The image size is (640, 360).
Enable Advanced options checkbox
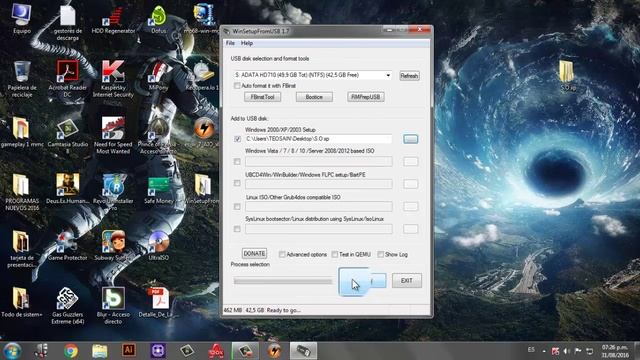[282, 254]
